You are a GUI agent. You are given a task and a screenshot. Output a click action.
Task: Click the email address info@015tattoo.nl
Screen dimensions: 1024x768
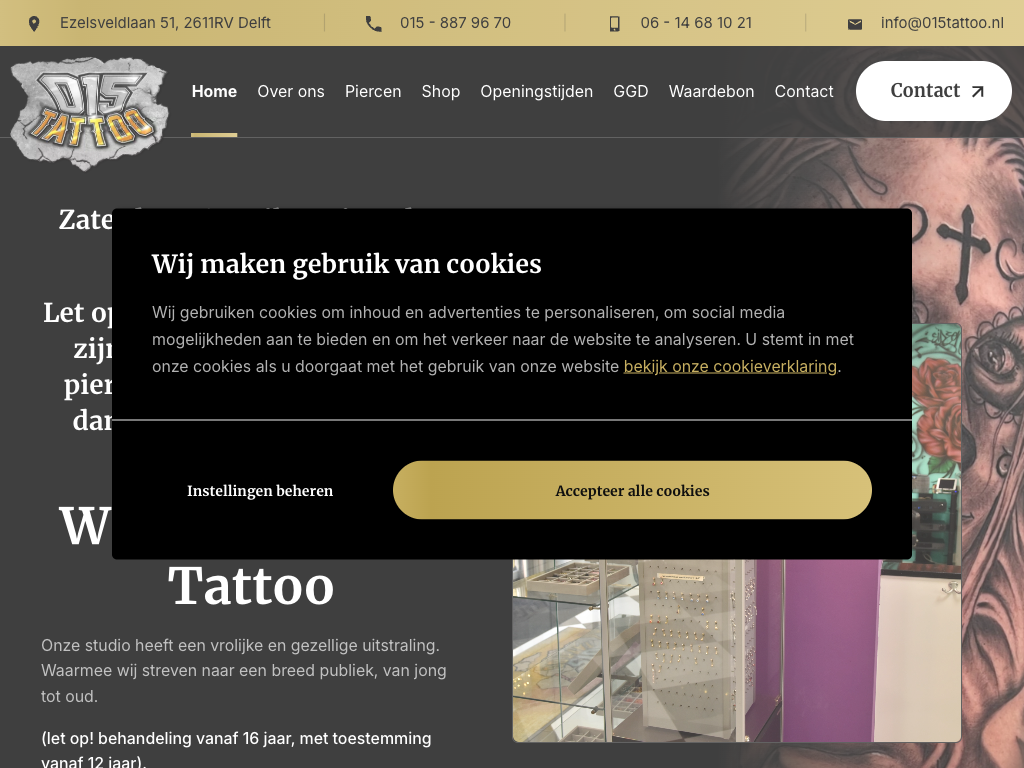tap(942, 23)
